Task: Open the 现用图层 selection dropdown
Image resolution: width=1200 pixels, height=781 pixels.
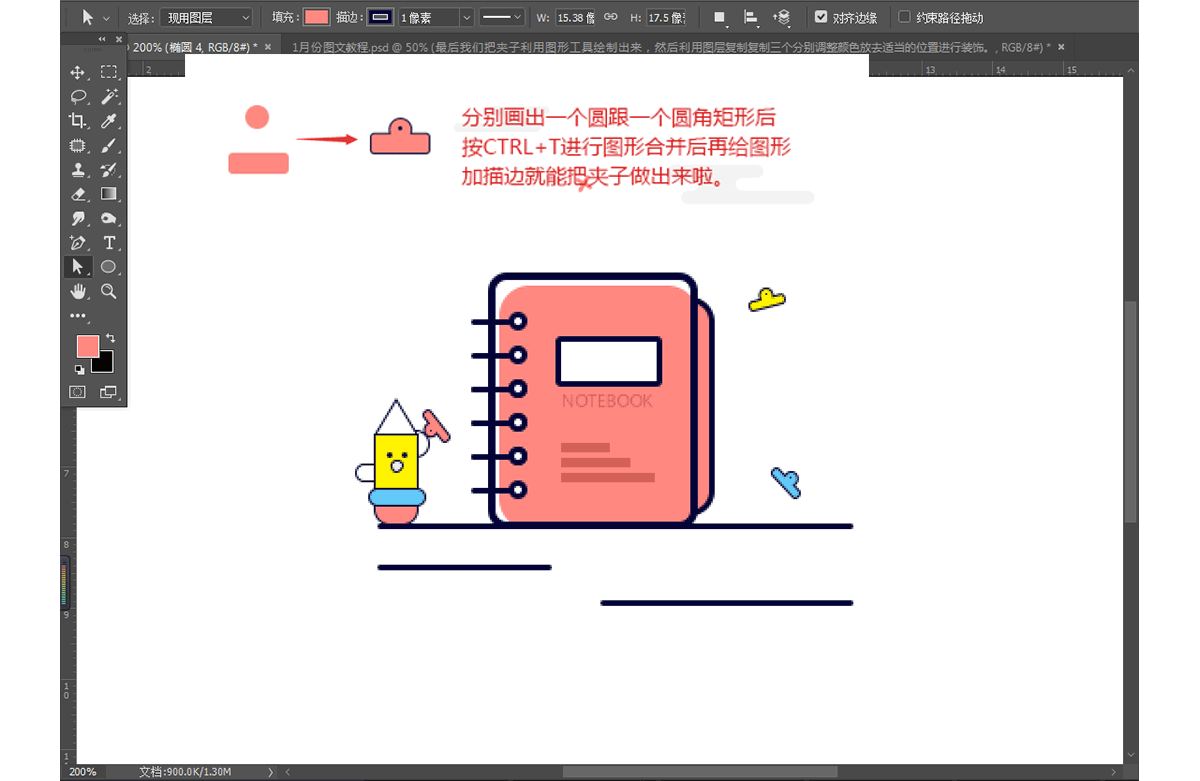Action: coord(205,17)
